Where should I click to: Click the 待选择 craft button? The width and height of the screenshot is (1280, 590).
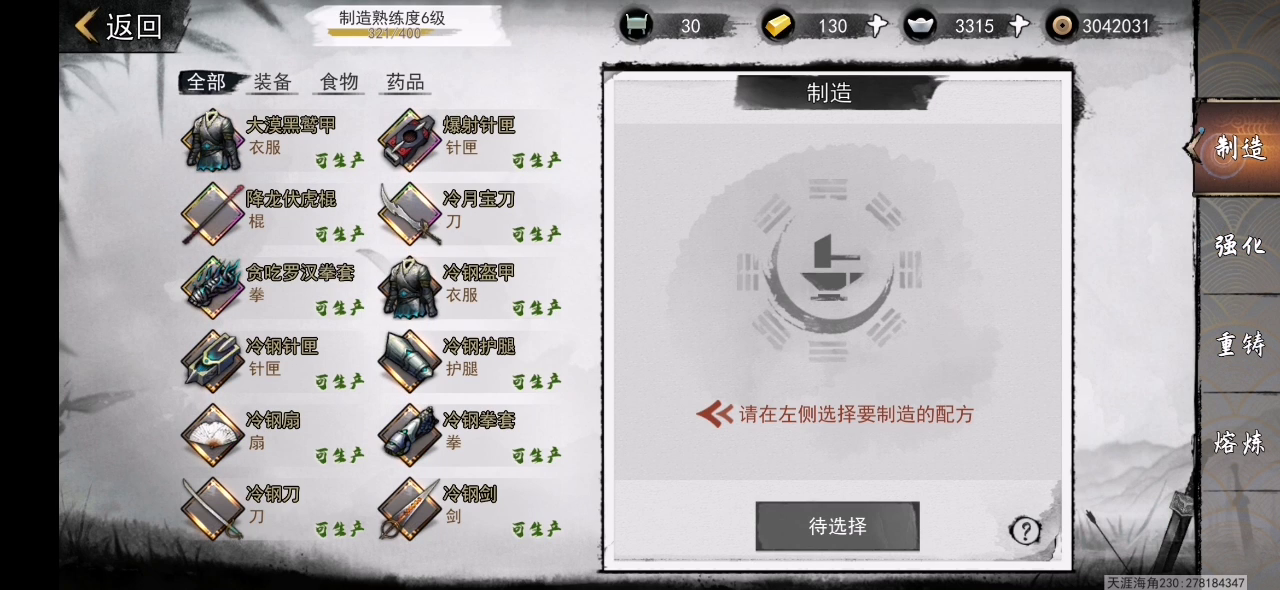click(x=837, y=526)
